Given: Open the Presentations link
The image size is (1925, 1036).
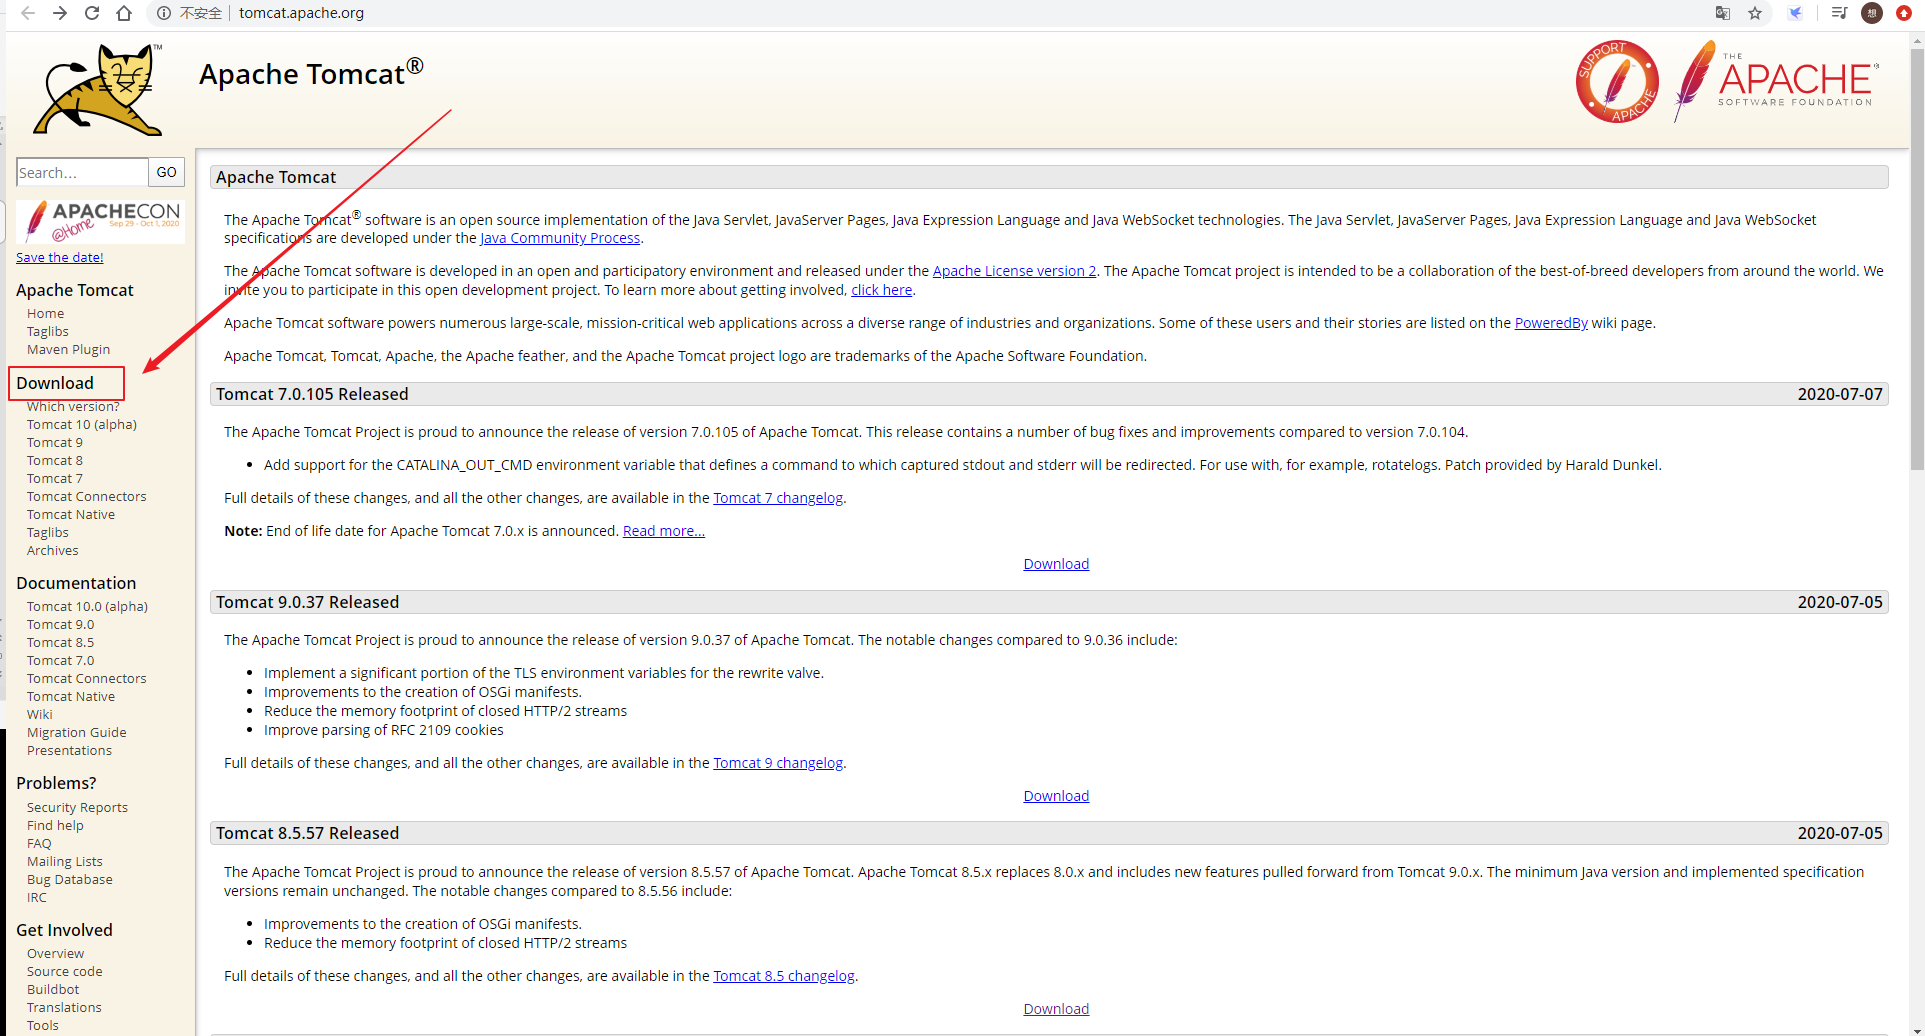Looking at the screenshot, I should pyautogui.click(x=69, y=750).
